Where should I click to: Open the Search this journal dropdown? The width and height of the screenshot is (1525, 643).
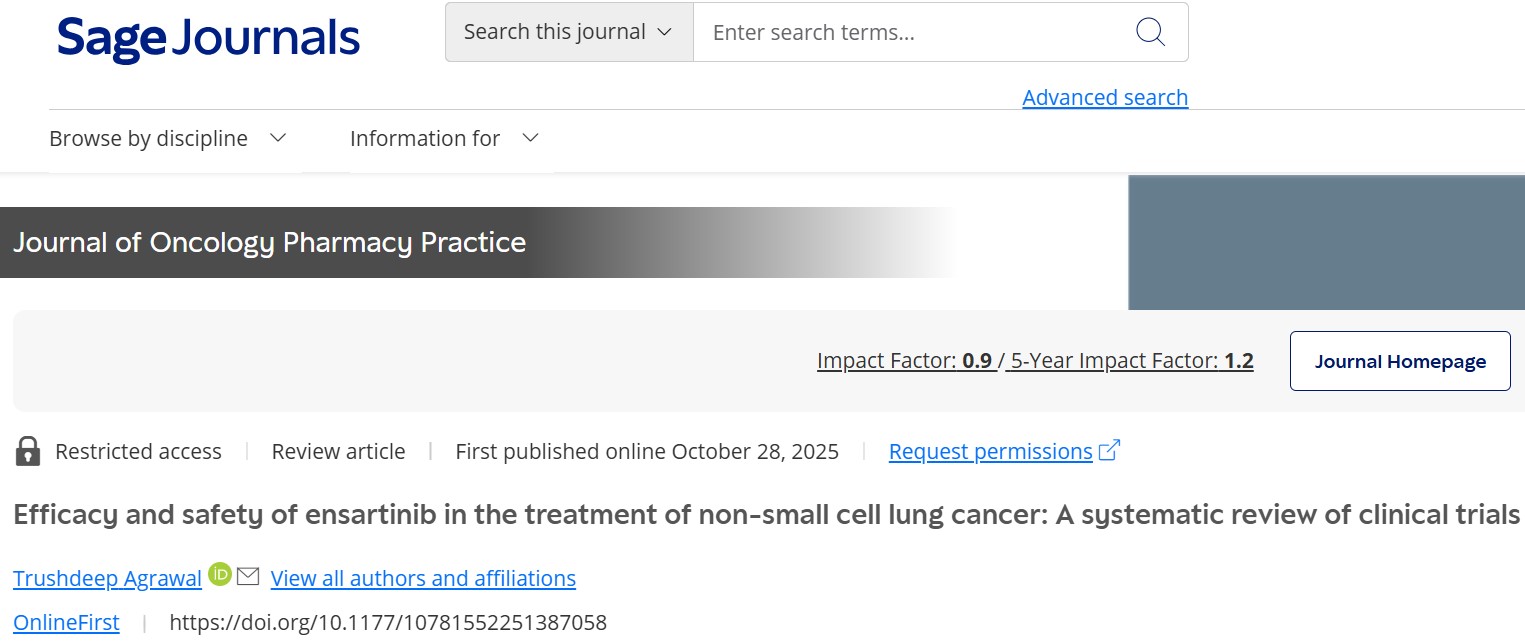(567, 31)
